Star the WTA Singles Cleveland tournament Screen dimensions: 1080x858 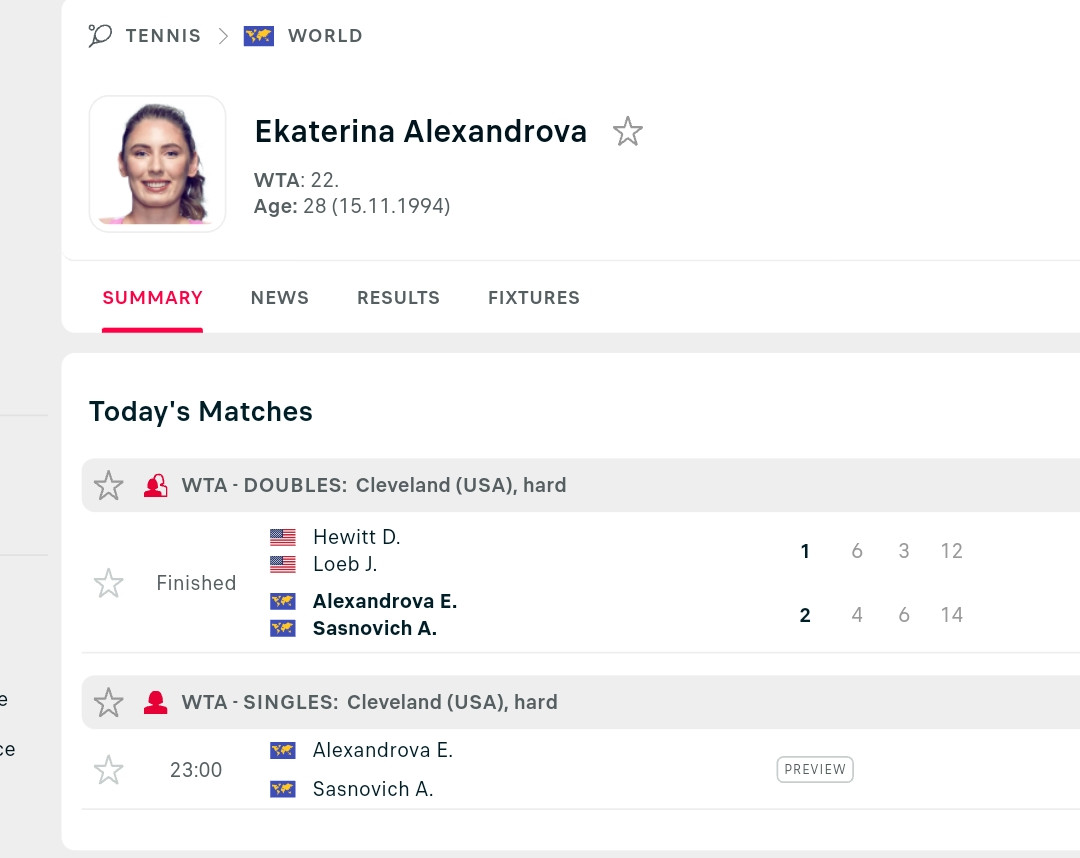click(x=108, y=702)
